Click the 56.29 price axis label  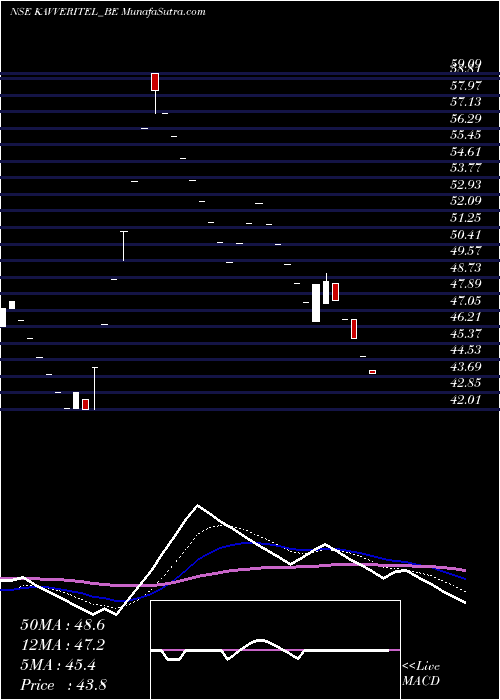pyautogui.click(x=466, y=118)
